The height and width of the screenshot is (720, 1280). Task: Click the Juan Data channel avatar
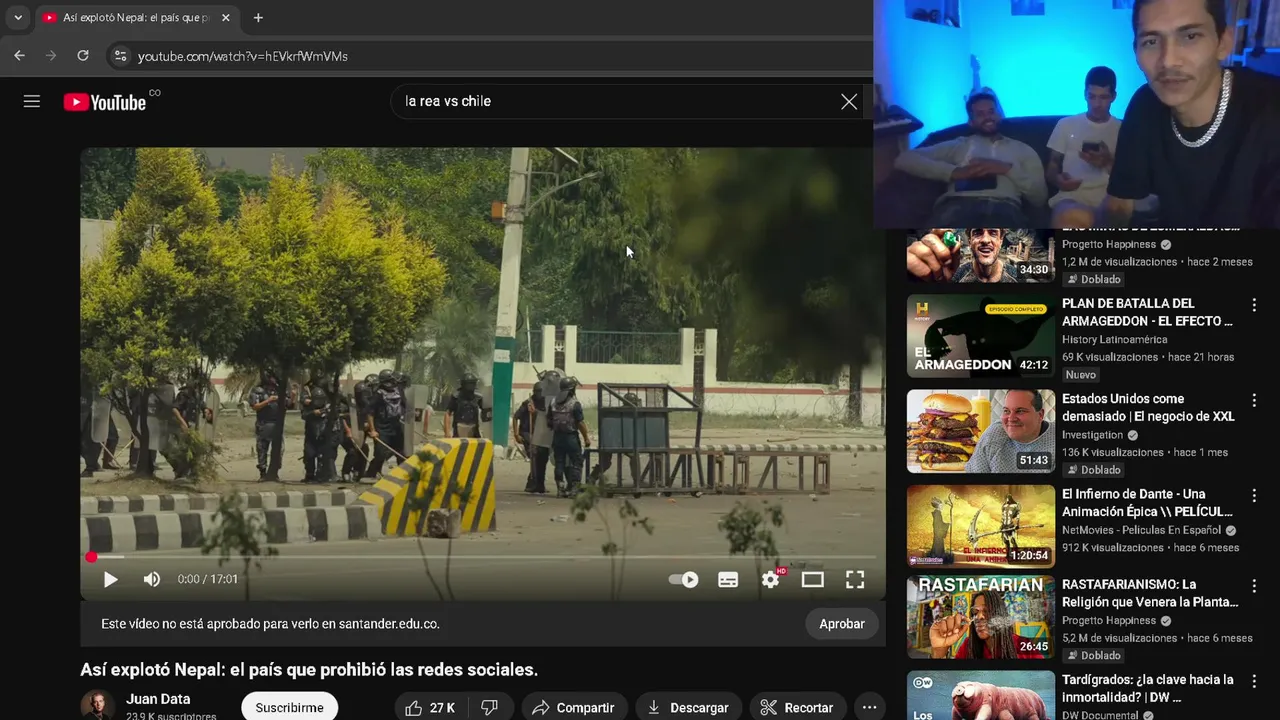[97, 705]
